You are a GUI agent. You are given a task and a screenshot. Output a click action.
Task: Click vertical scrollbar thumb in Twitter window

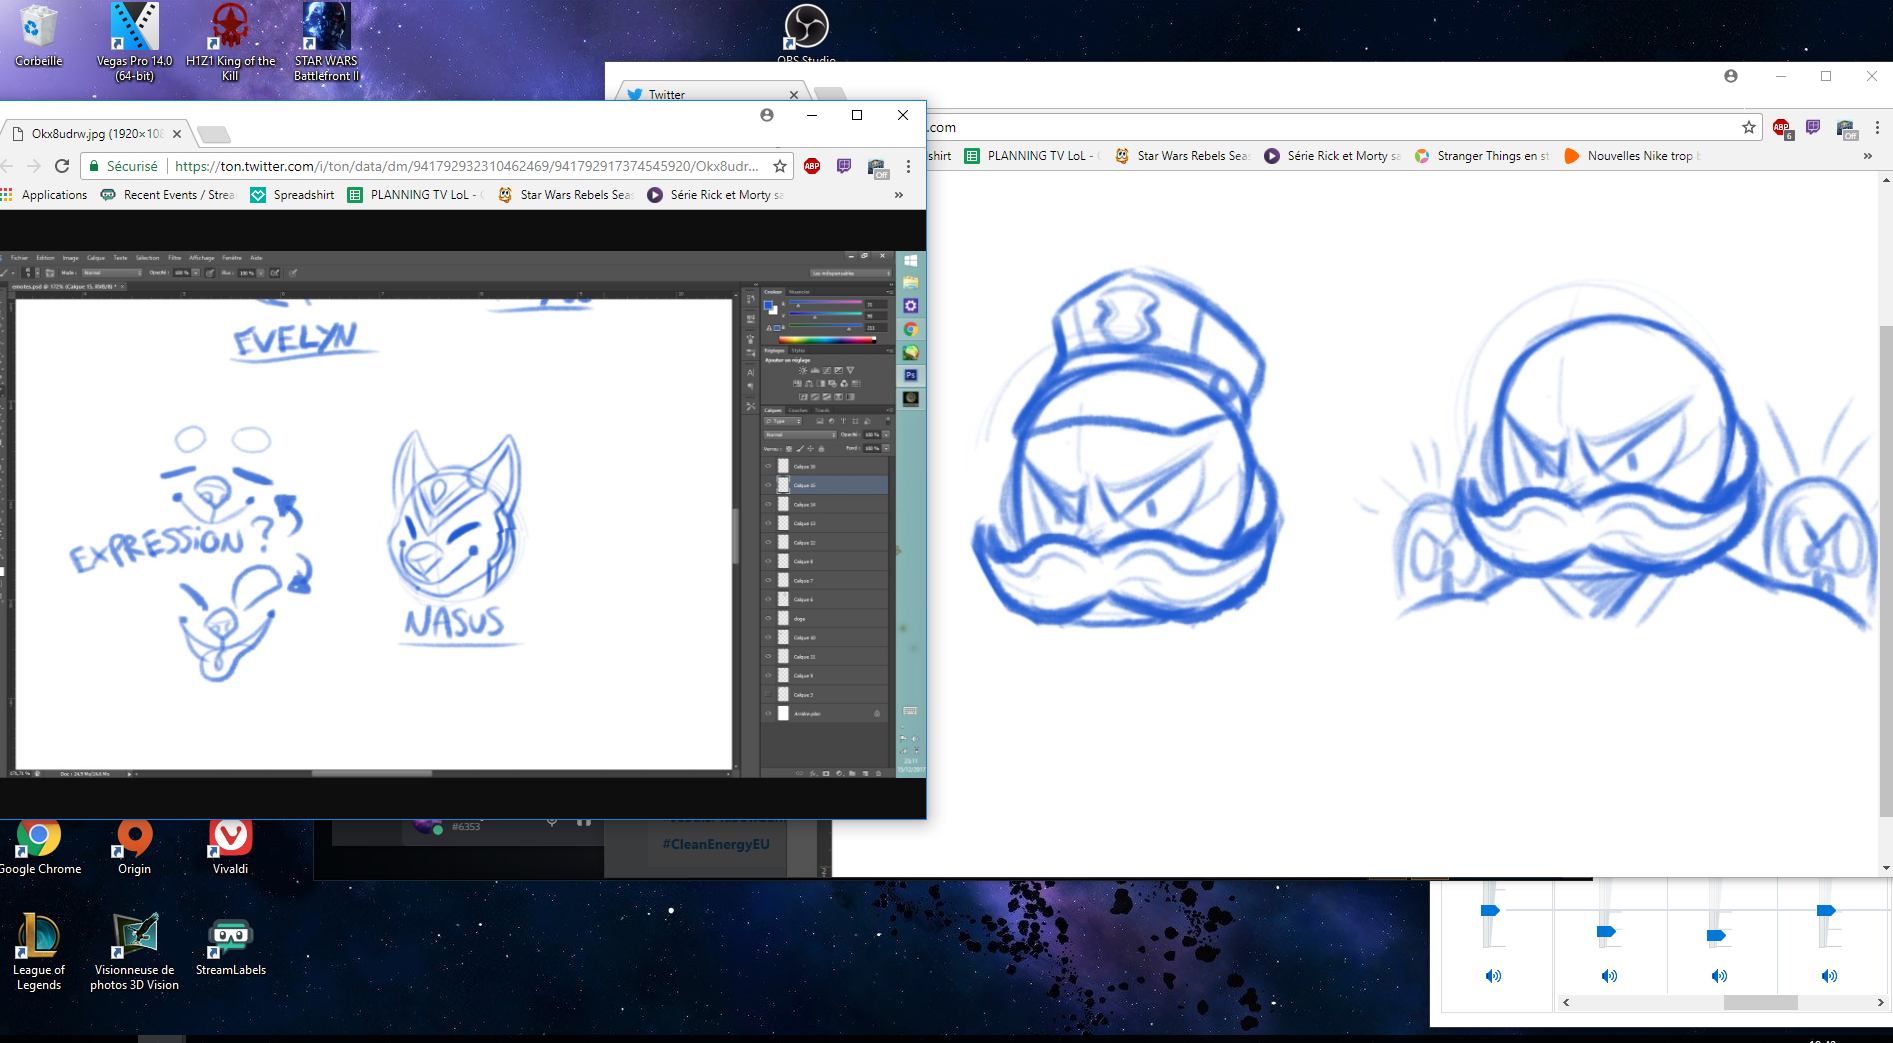point(1886,570)
